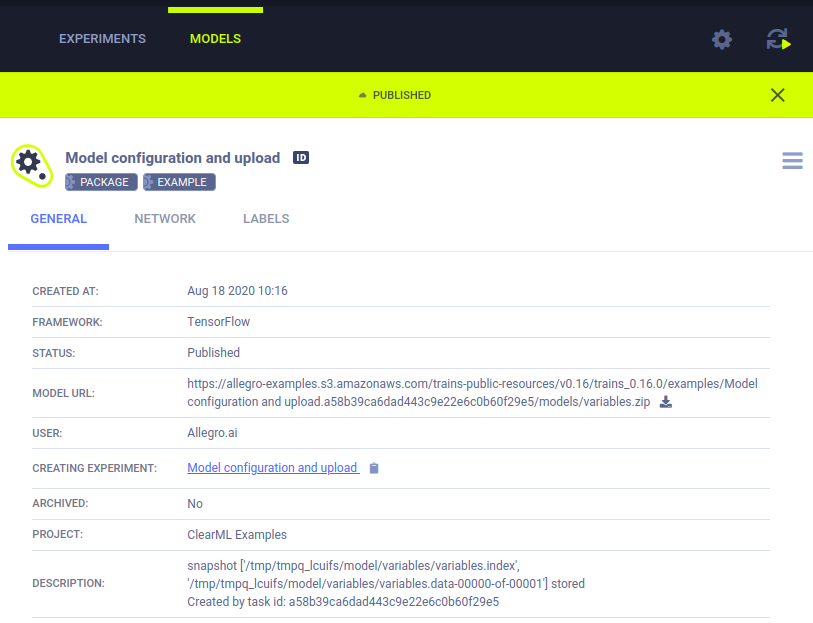Open the General tab
Image resolution: width=813 pixels, height=623 pixels.
pyautogui.click(x=58, y=219)
